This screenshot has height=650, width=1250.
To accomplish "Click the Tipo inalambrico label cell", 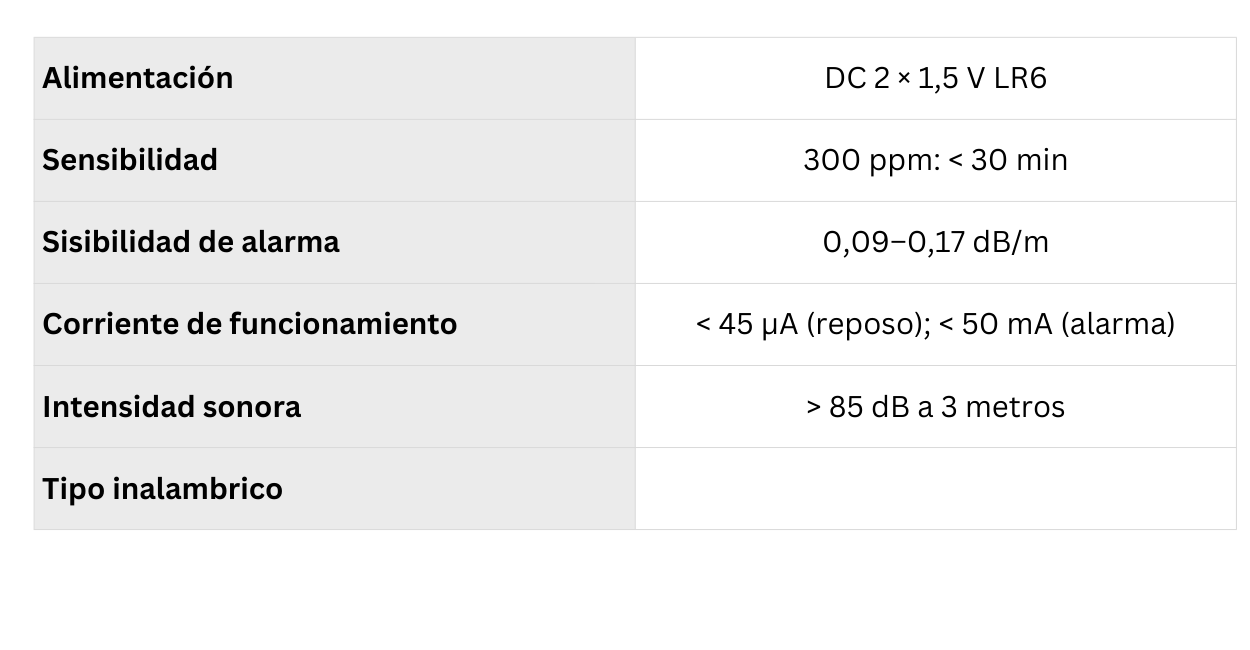I will click(162, 489).
